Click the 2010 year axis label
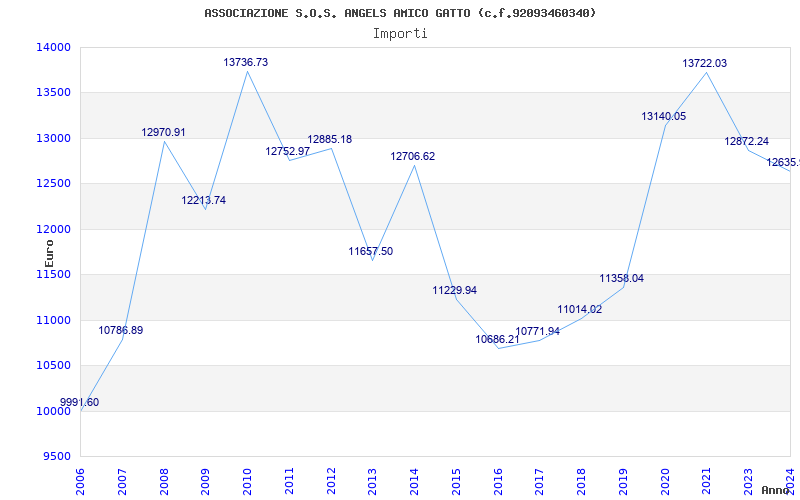Image resolution: width=800 pixels, height=500 pixels. pos(247,482)
